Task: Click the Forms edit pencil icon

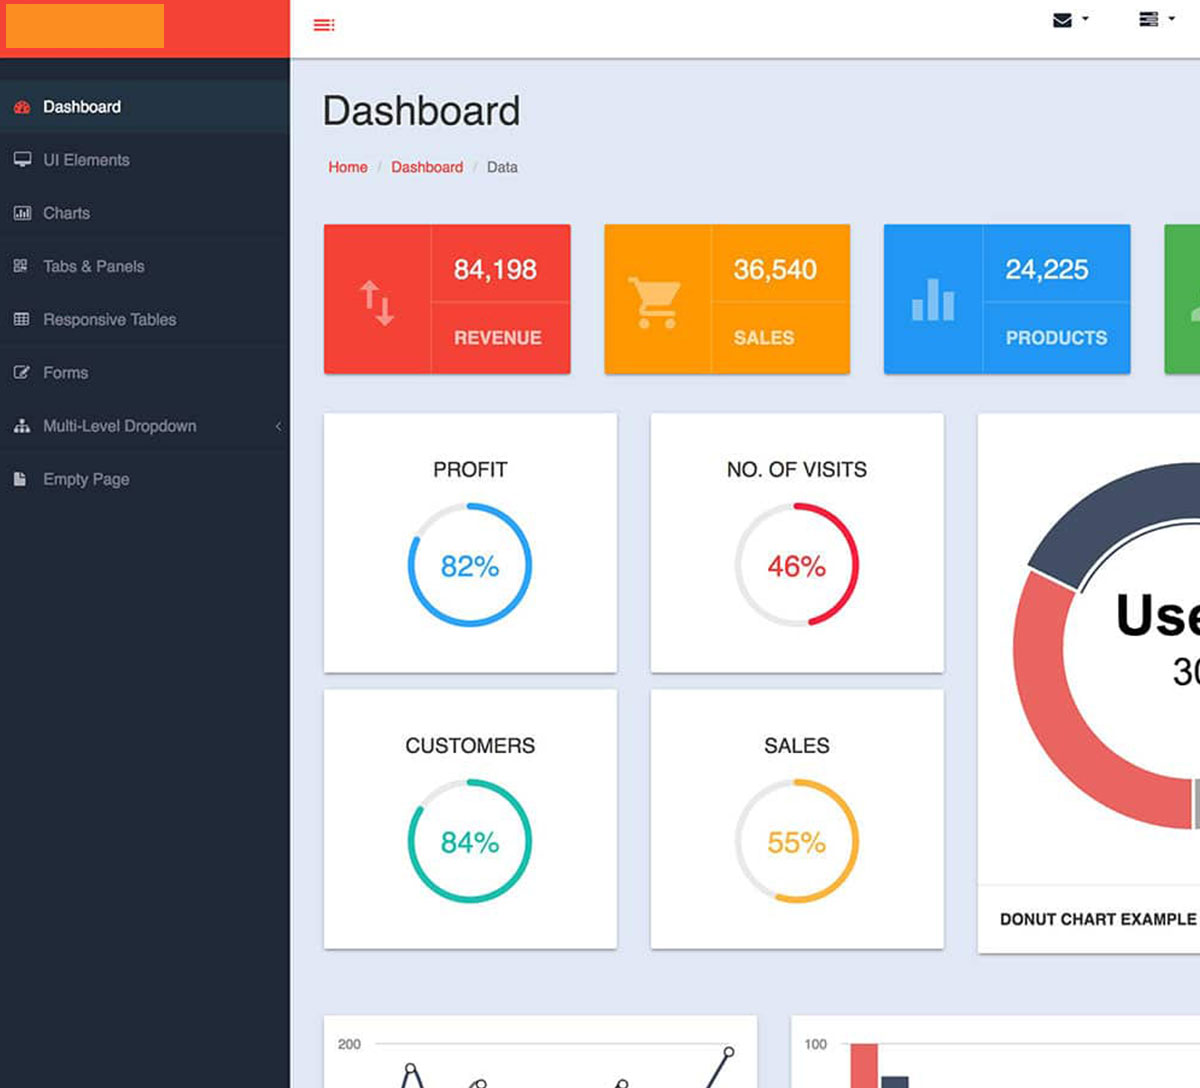Action: tap(21, 373)
